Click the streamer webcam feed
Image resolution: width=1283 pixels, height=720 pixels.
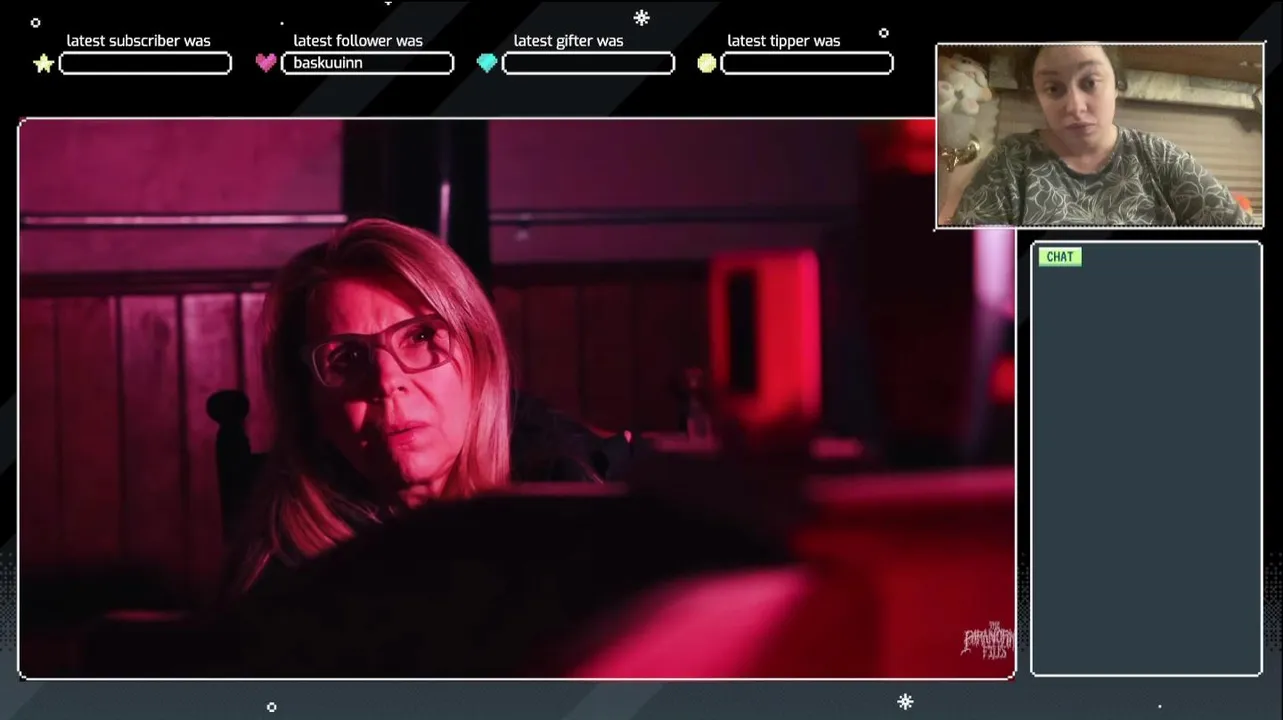pos(1099,136)
